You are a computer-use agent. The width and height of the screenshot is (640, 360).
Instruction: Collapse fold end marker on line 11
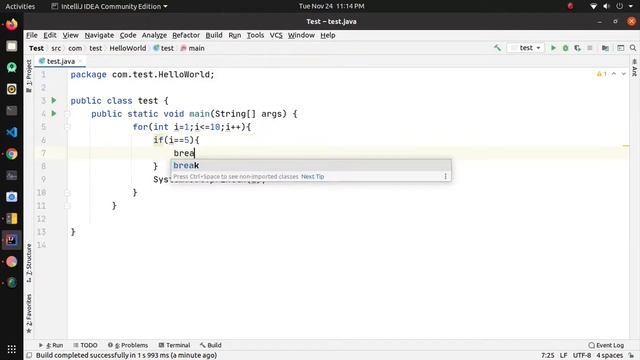click(67, 206)
